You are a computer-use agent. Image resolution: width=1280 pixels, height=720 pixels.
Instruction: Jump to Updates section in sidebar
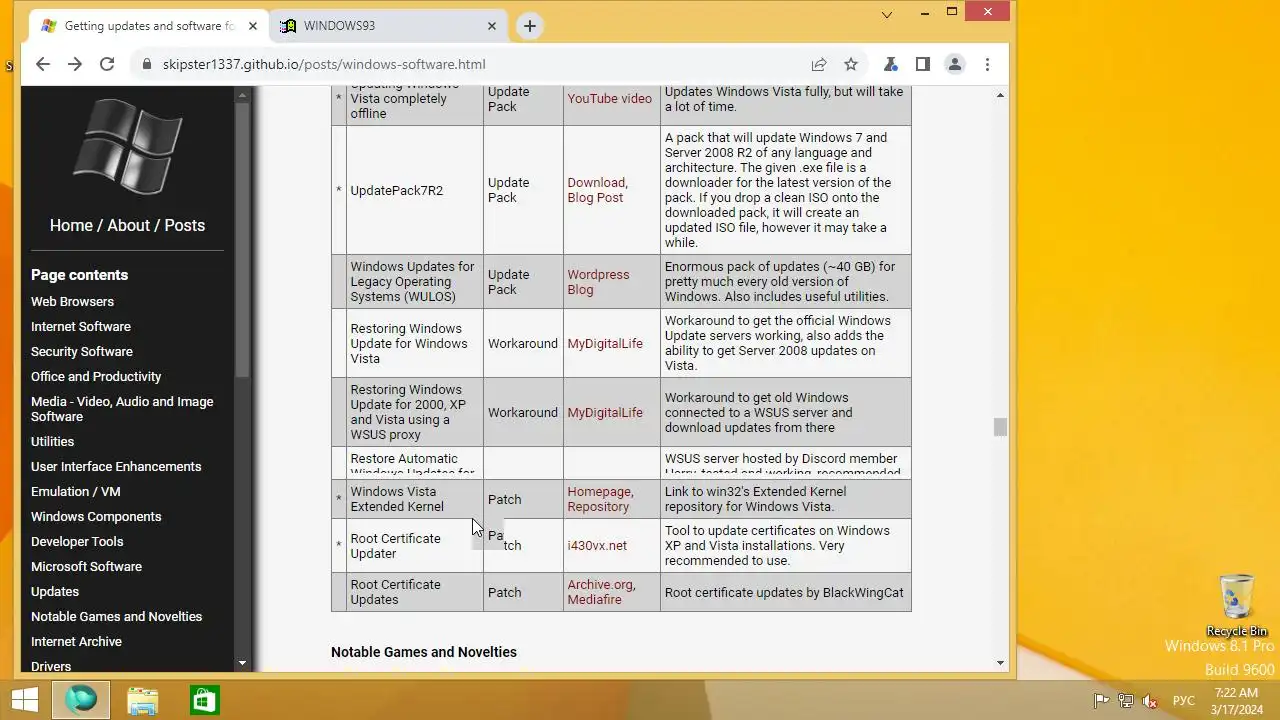tap(55, 591)
